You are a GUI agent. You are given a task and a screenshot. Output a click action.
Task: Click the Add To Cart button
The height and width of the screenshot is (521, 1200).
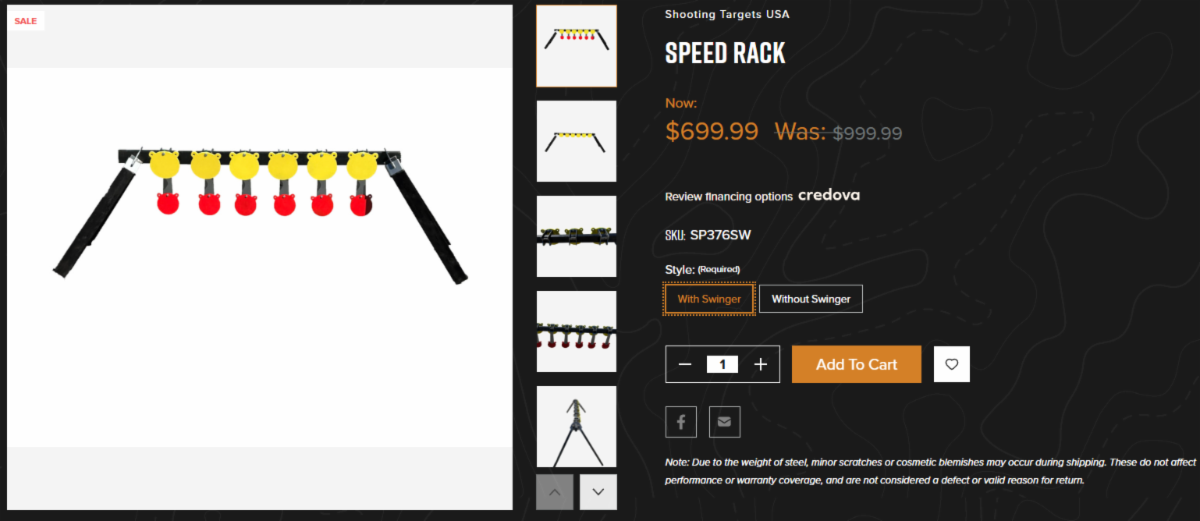856,364
